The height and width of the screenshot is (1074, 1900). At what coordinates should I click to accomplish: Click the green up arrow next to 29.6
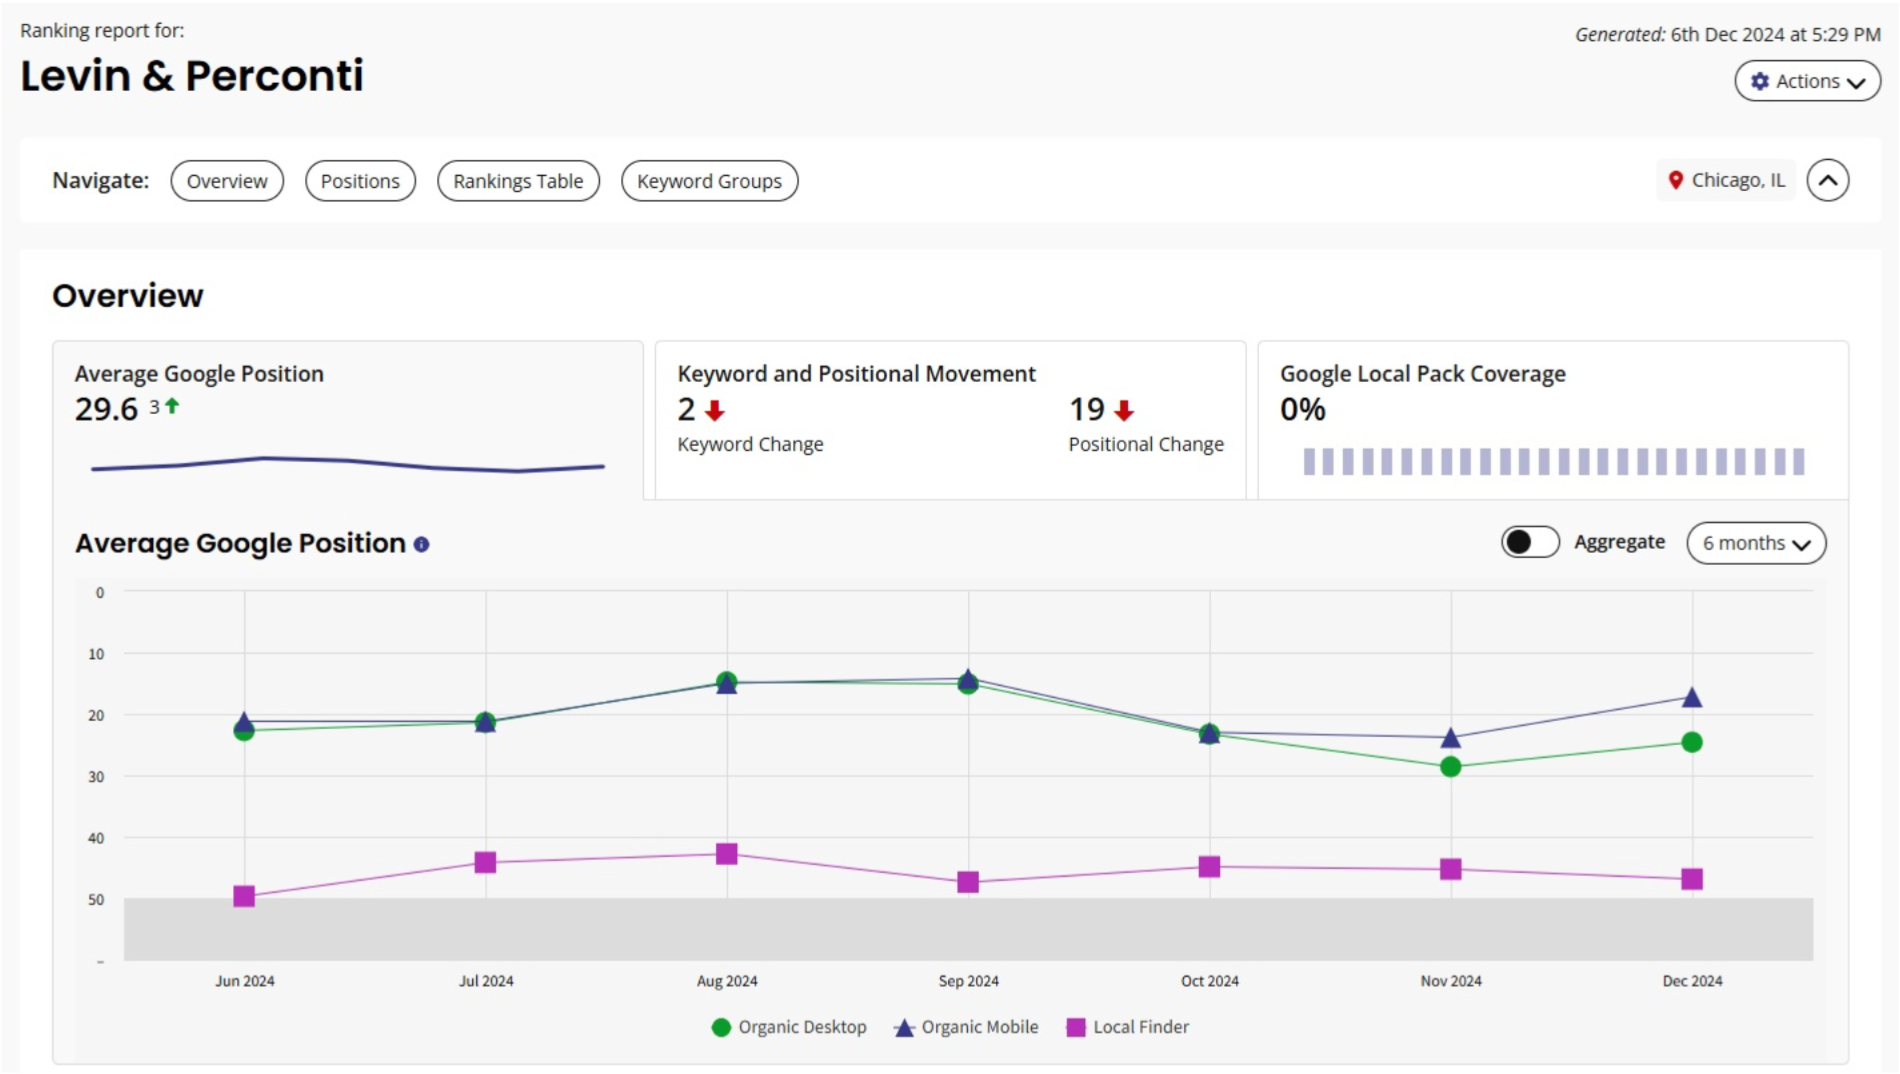172,405
